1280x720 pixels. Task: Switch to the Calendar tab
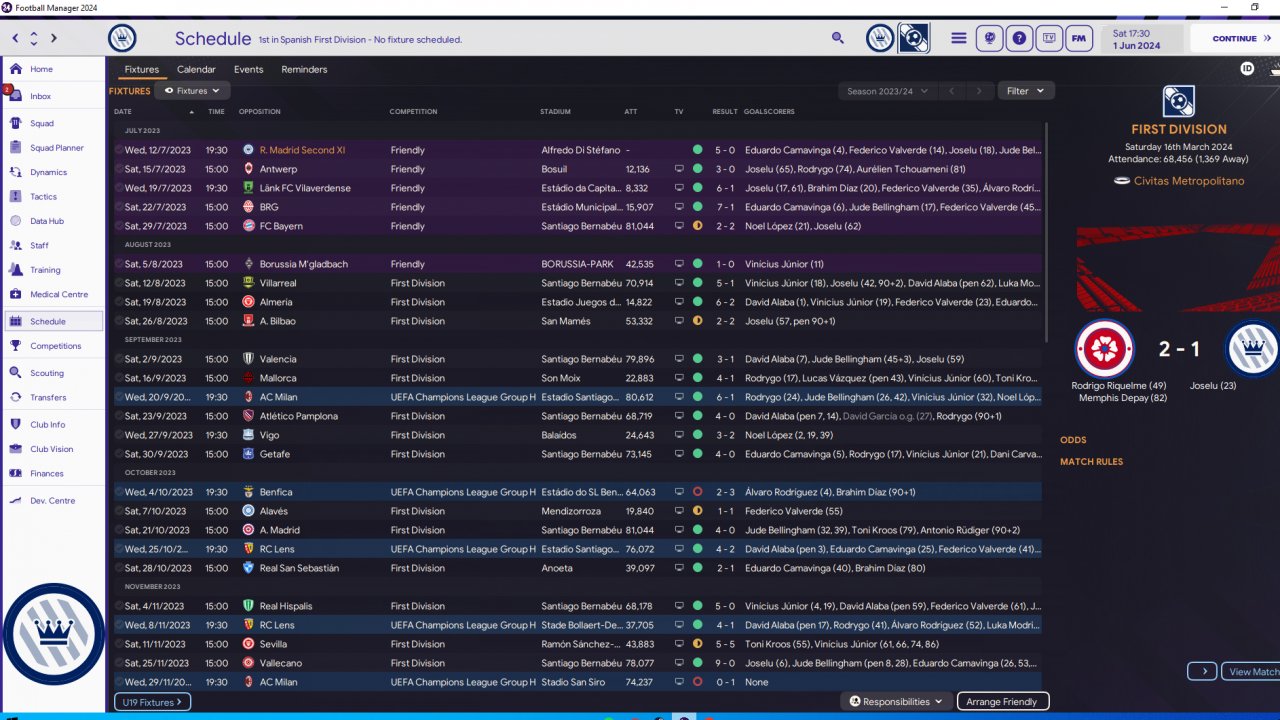[x=196, y=70]
